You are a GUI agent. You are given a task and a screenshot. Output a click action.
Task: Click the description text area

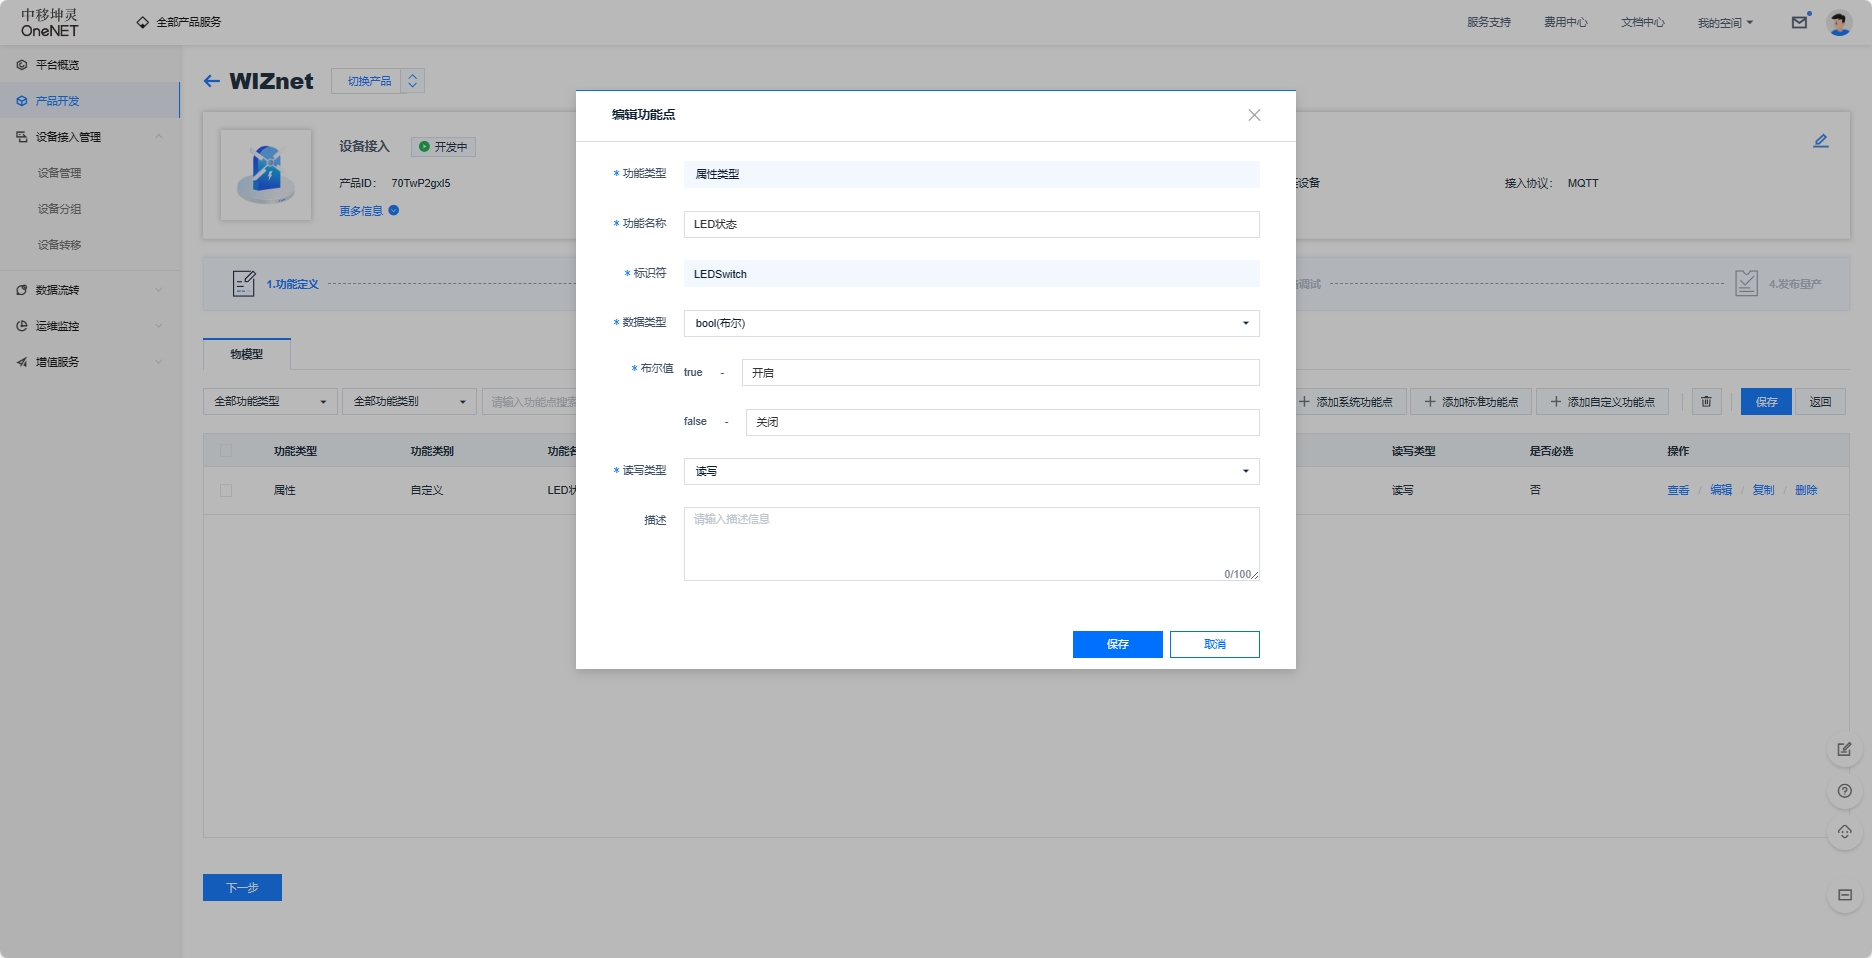tap(970, 543)
